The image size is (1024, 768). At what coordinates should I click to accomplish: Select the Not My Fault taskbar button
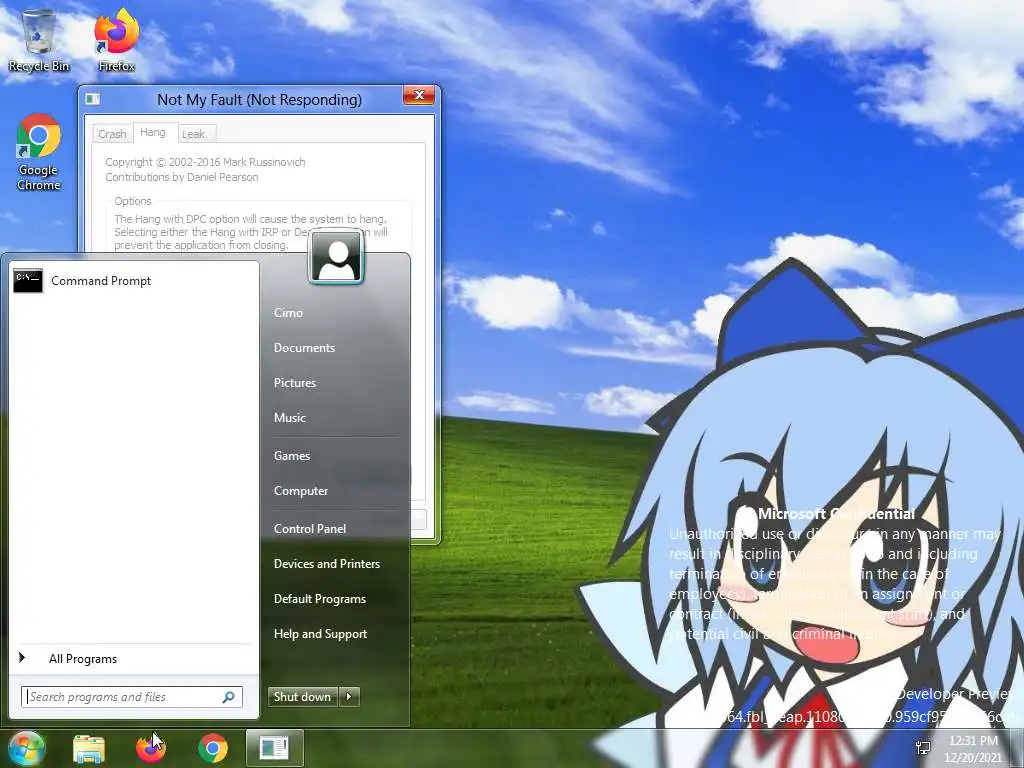(274, 748)
